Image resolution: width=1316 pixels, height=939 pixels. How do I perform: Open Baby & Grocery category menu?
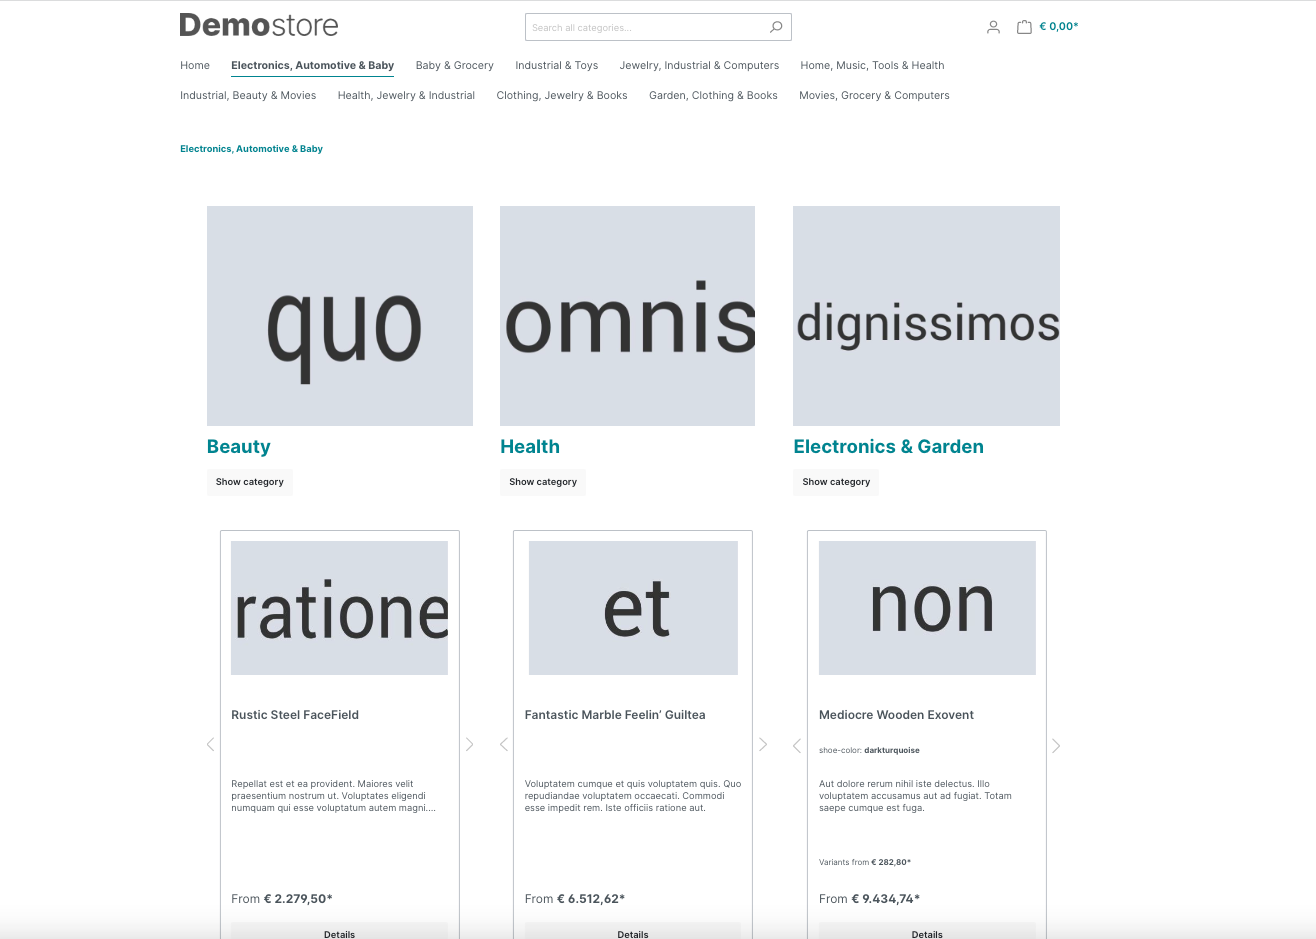click(x=455, y=65)
